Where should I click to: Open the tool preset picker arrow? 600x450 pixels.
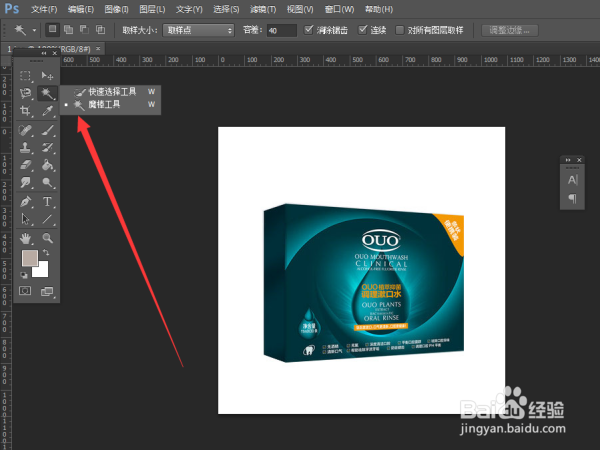[x=34, y=30]
